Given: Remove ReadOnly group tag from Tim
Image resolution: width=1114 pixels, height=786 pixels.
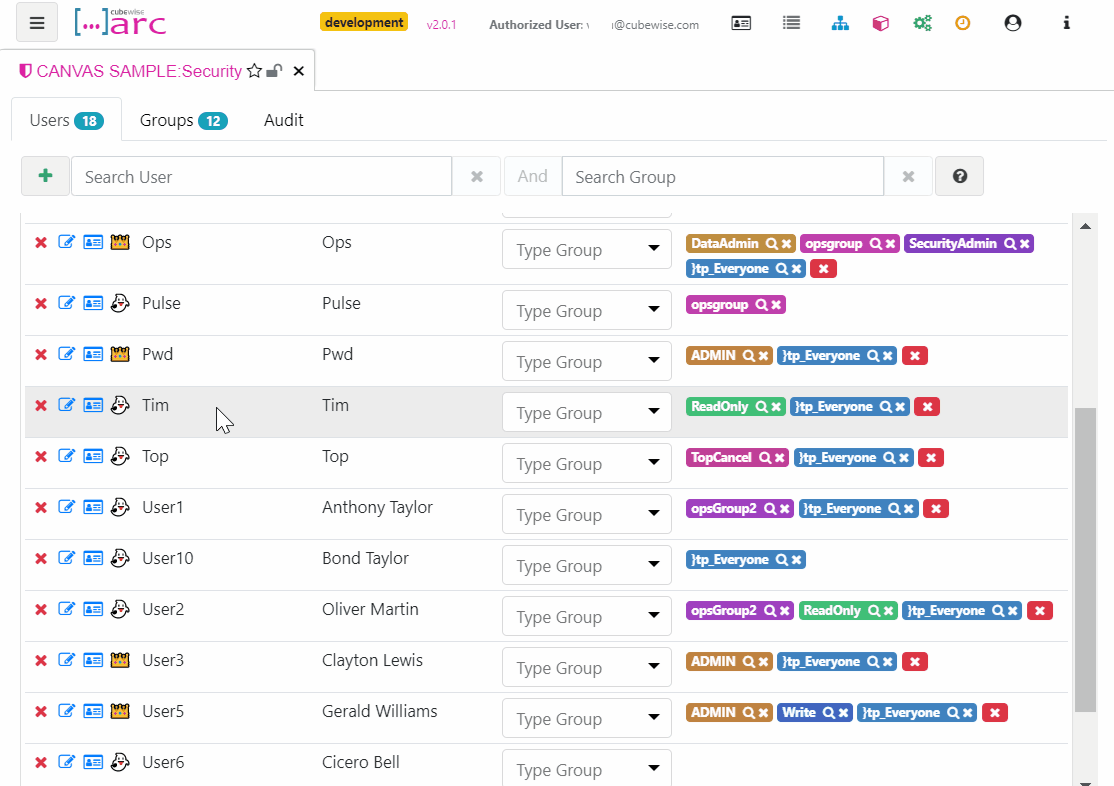Looking at the screenshot, I should click(776, 407).
